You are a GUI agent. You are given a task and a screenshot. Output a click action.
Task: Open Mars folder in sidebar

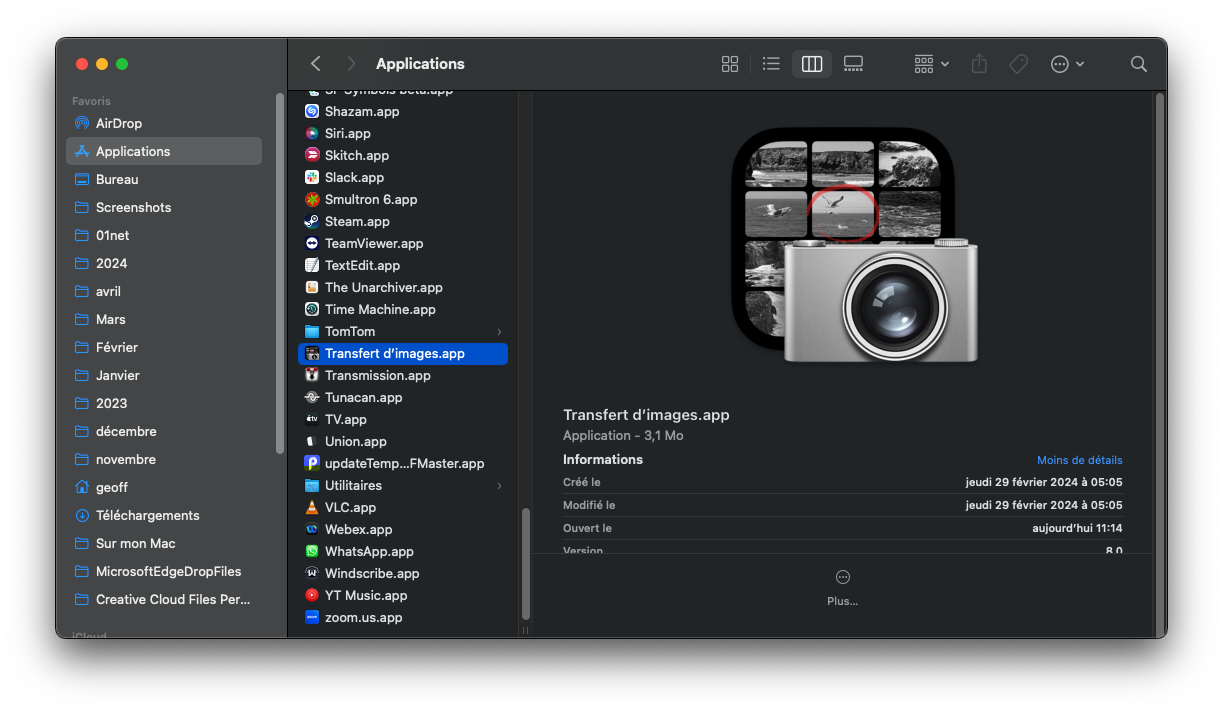coord(164,319)
